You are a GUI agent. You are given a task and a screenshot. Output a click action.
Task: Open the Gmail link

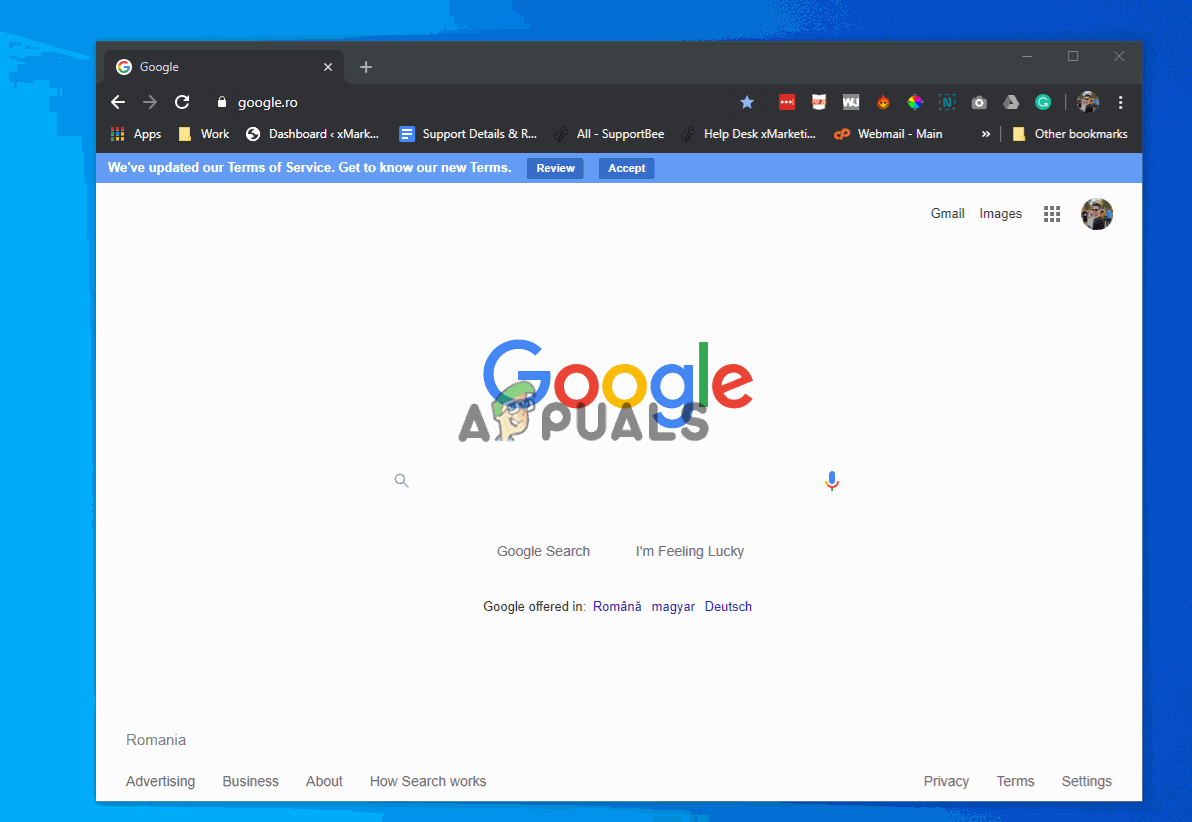[947, 214]
